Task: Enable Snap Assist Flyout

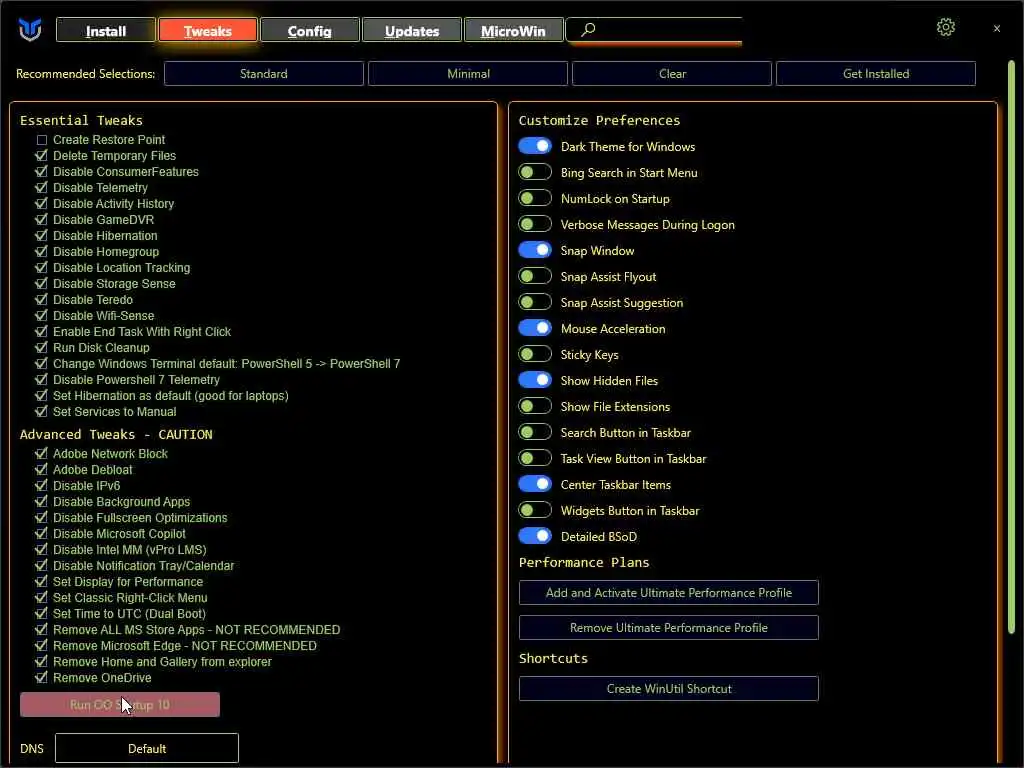Action: click(x=535, y=276)
